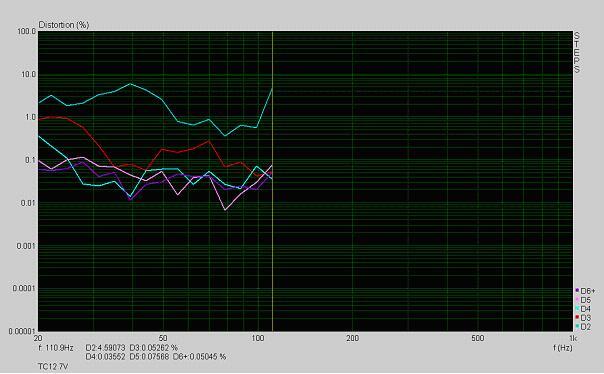Click the 100.0 y-axis label
Screen dimensions: 604x374
click(x=27, y=31)
